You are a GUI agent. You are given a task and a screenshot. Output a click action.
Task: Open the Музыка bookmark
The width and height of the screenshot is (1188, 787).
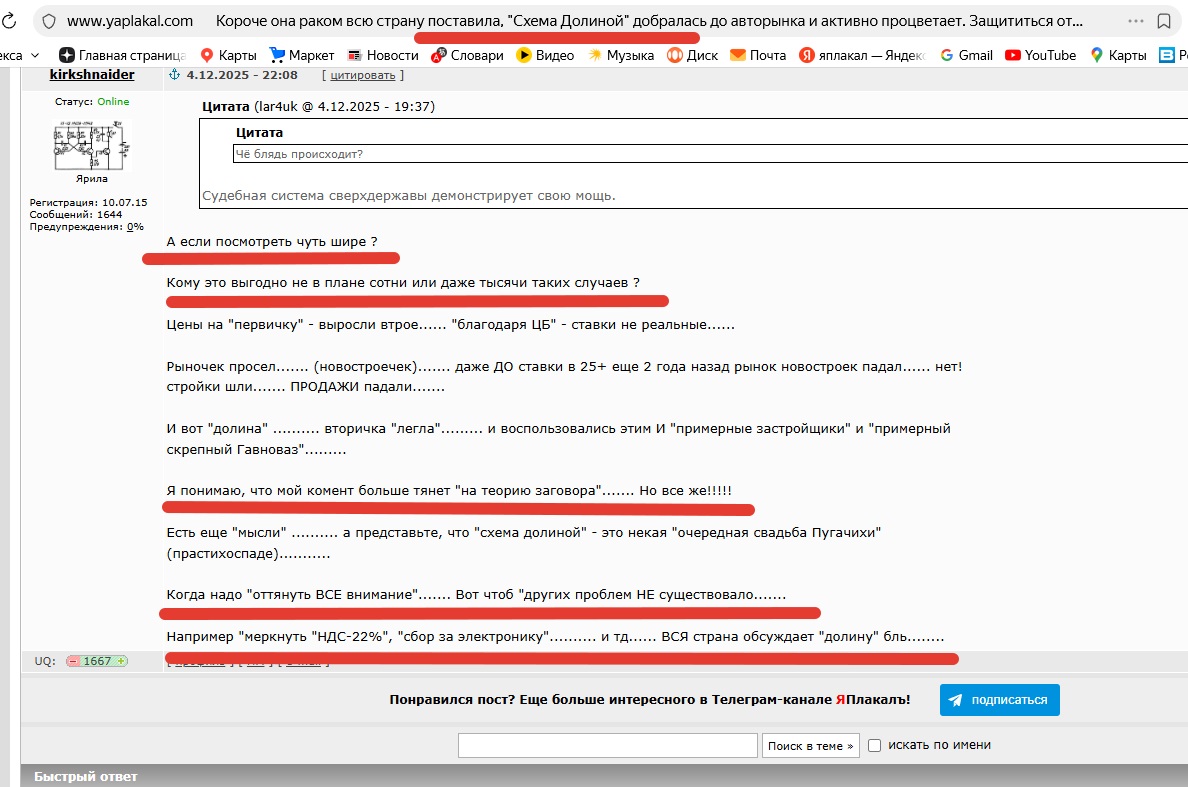[x=621, y=55]
